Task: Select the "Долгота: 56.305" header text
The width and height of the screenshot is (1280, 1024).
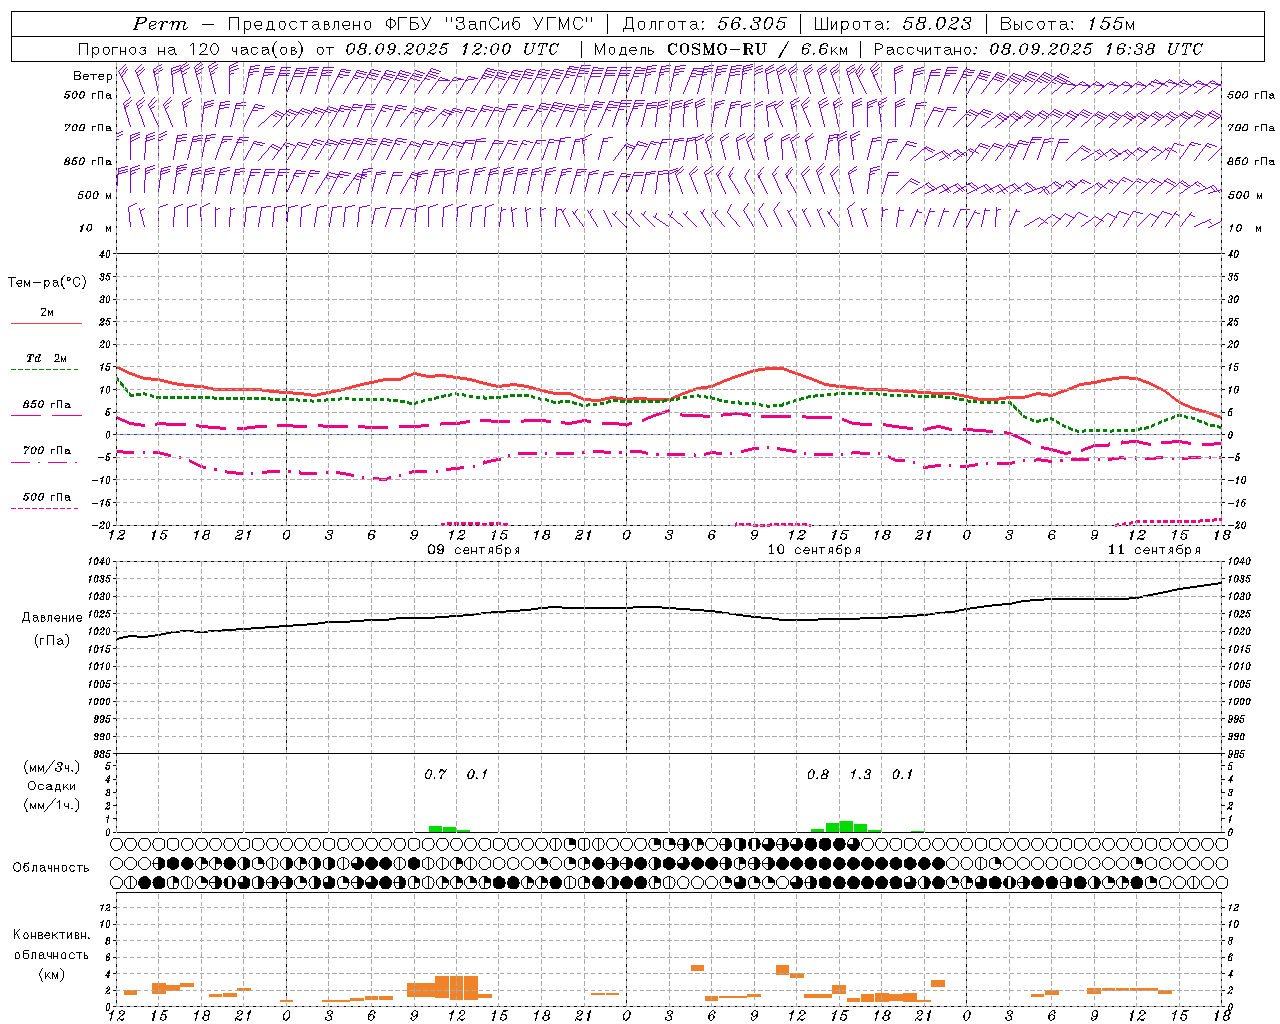Action: pyautogui.click(x=705, y=24)
